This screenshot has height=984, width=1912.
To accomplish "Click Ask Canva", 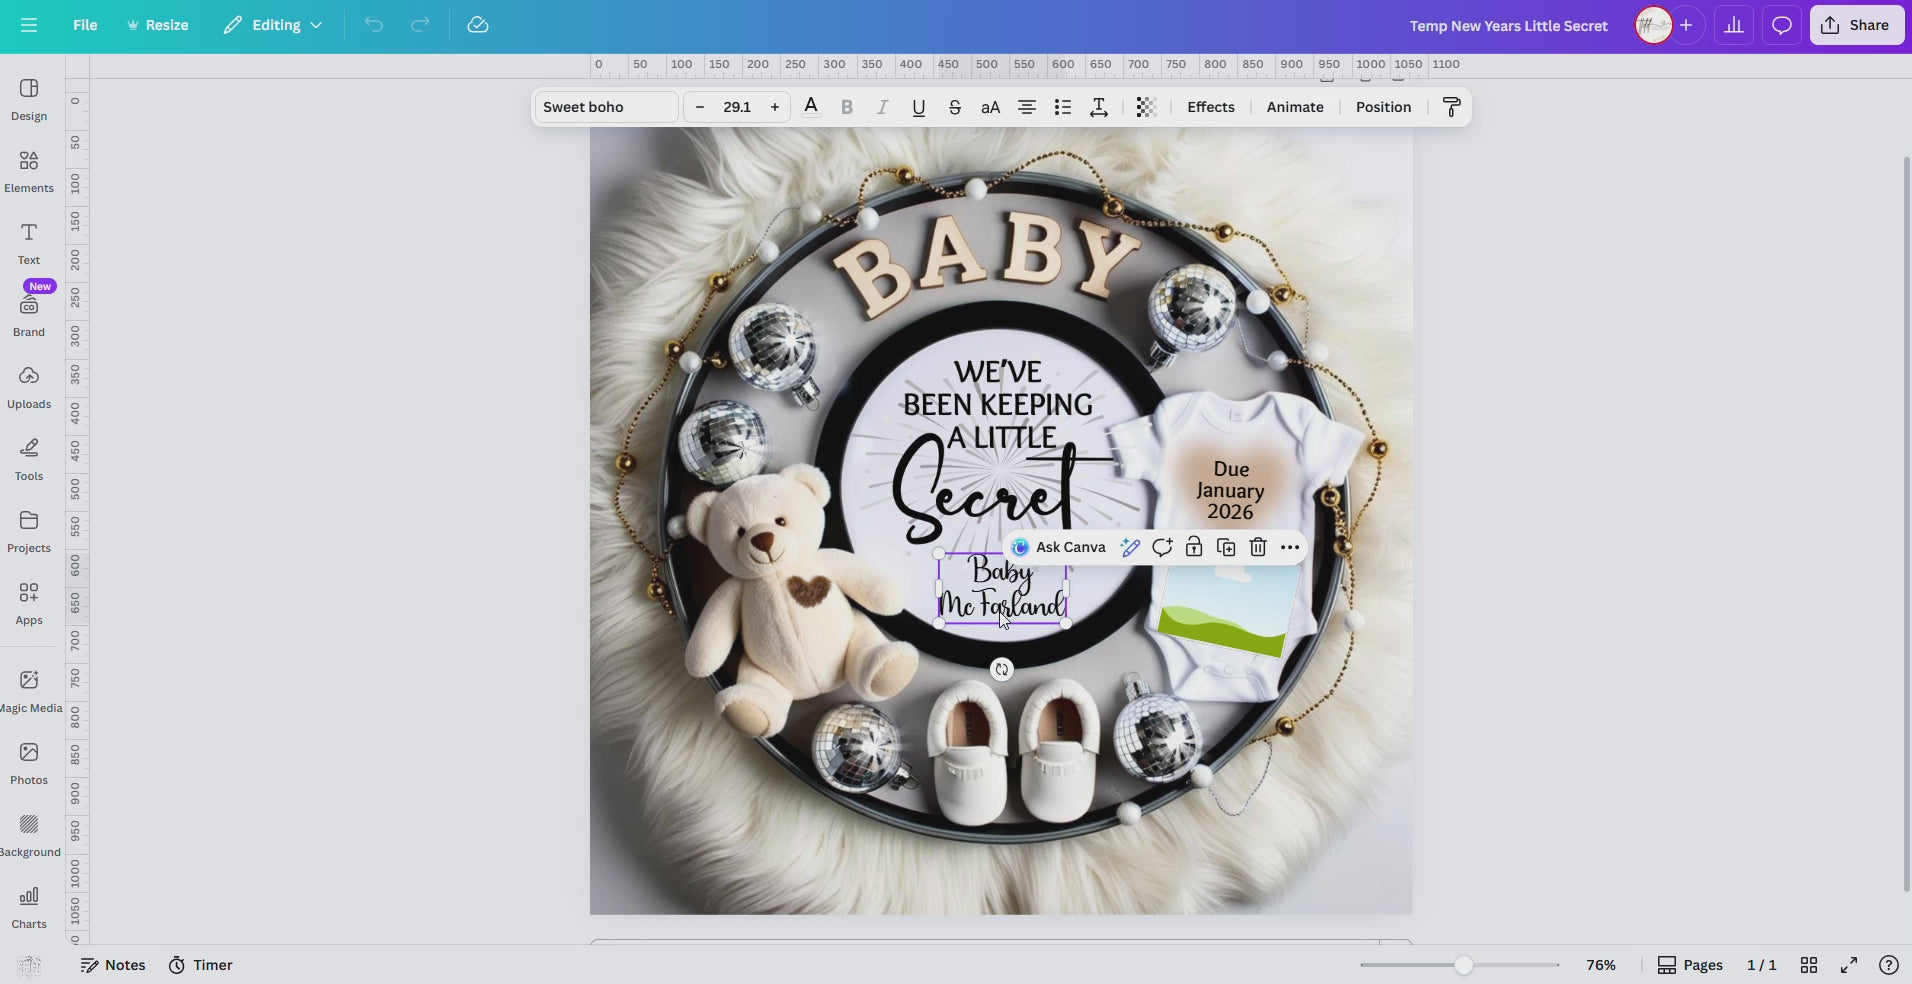I will coord(1060,547).
